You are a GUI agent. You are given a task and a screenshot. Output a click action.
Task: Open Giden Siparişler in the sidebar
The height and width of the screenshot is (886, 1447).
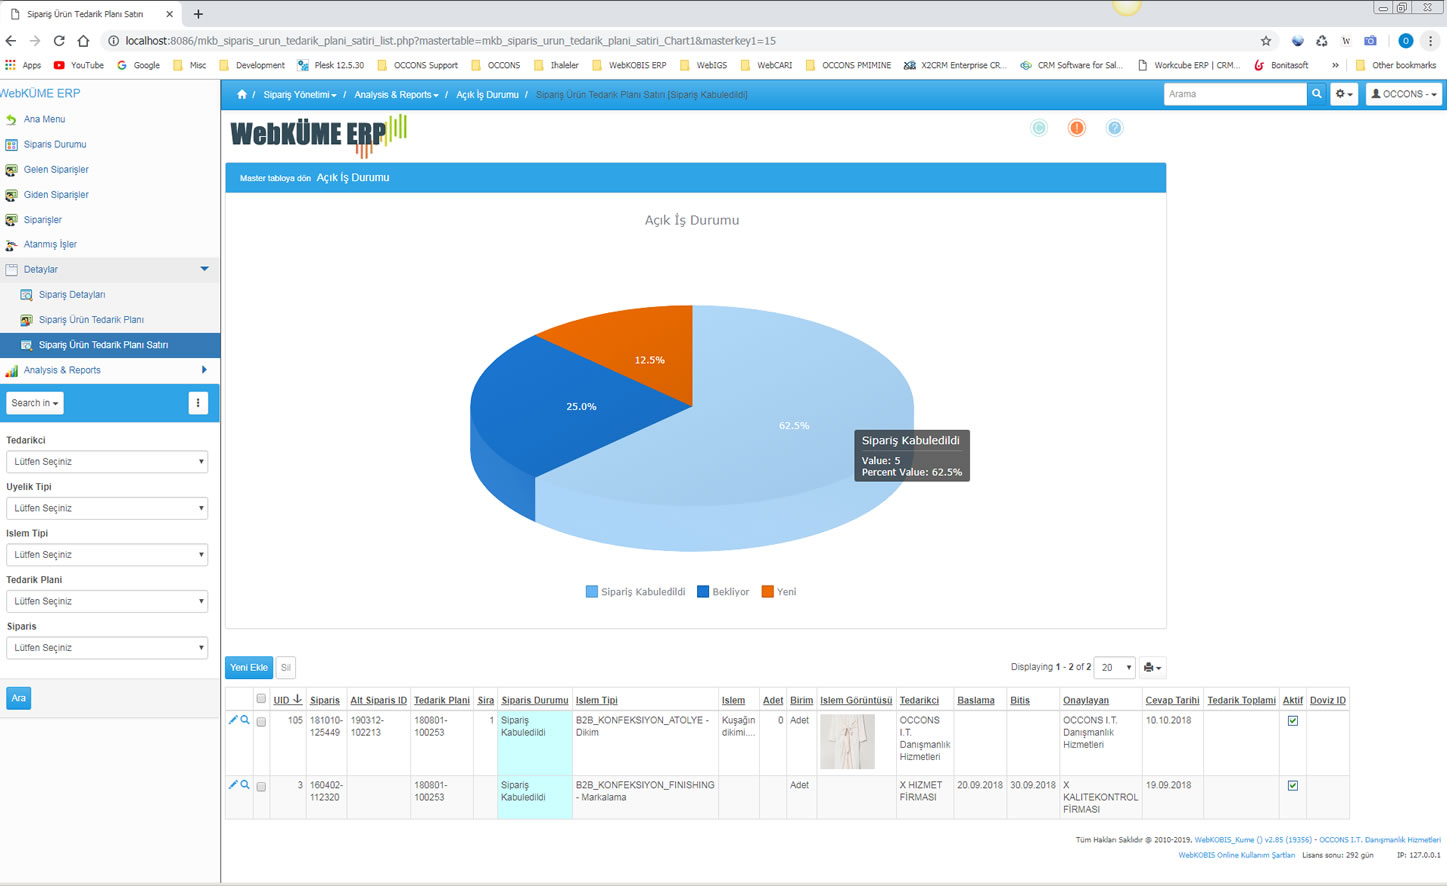click(56, 194)
